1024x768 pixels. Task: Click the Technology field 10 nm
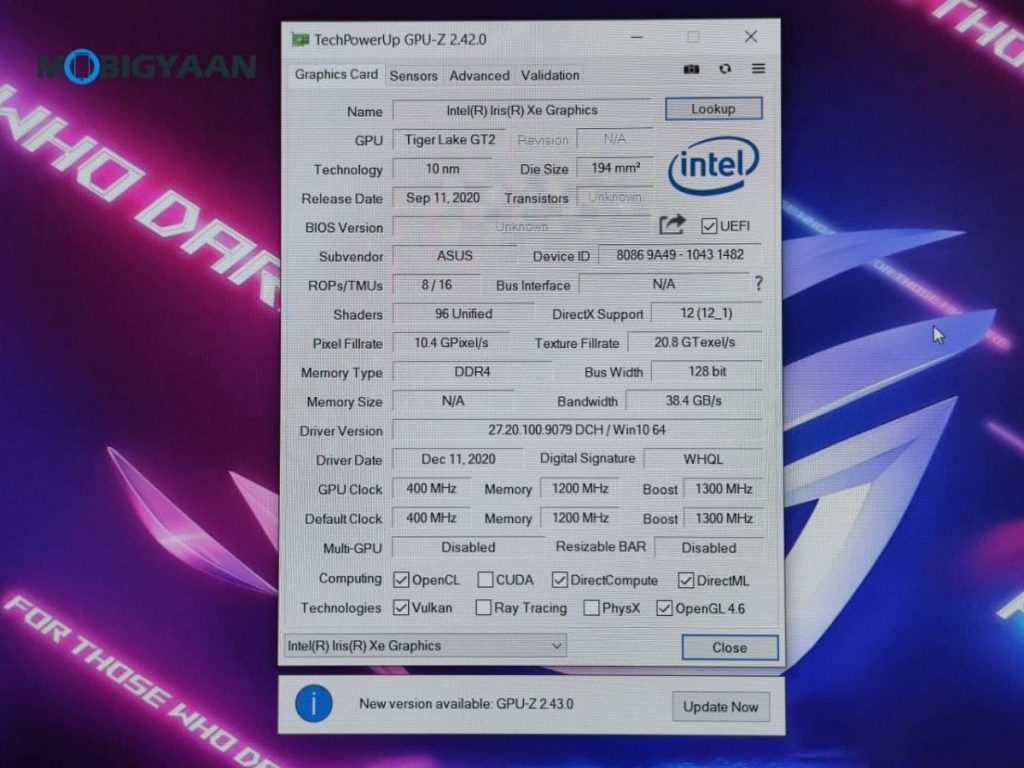click(x=442, y=168)
